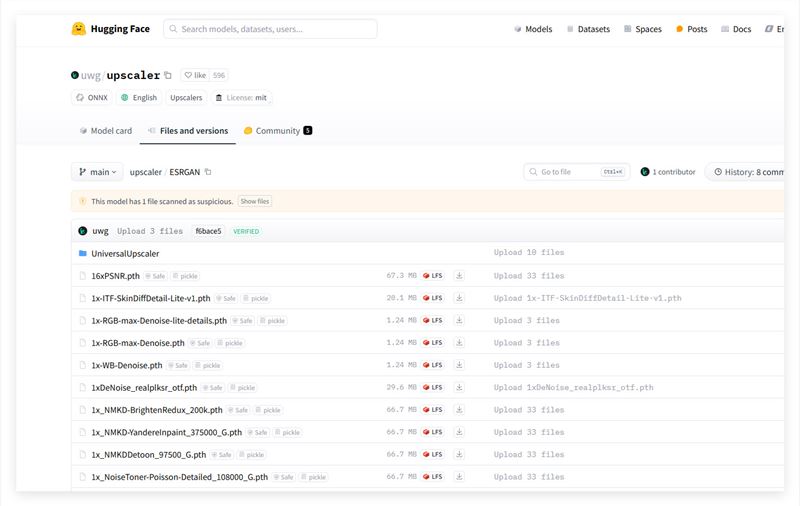This screenshot has width=800, height=506.
Task: Open 1x-WB-Denoise.pth file
Action: coord(127,365)
